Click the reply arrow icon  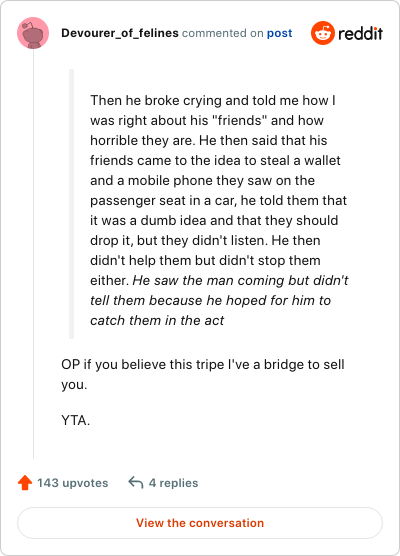click(136, 483)
